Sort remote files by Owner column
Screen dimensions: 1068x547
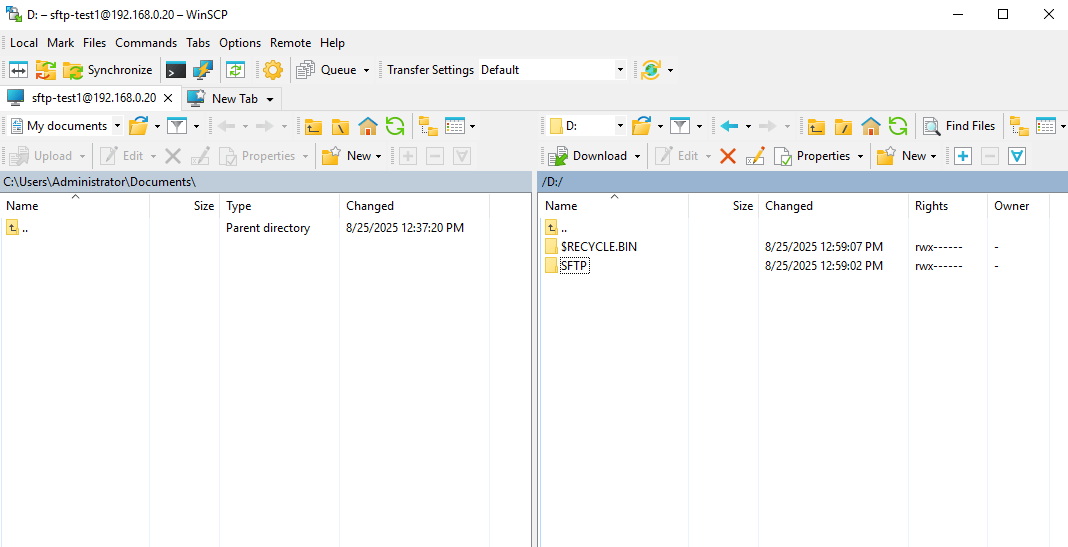[1018, 206]
